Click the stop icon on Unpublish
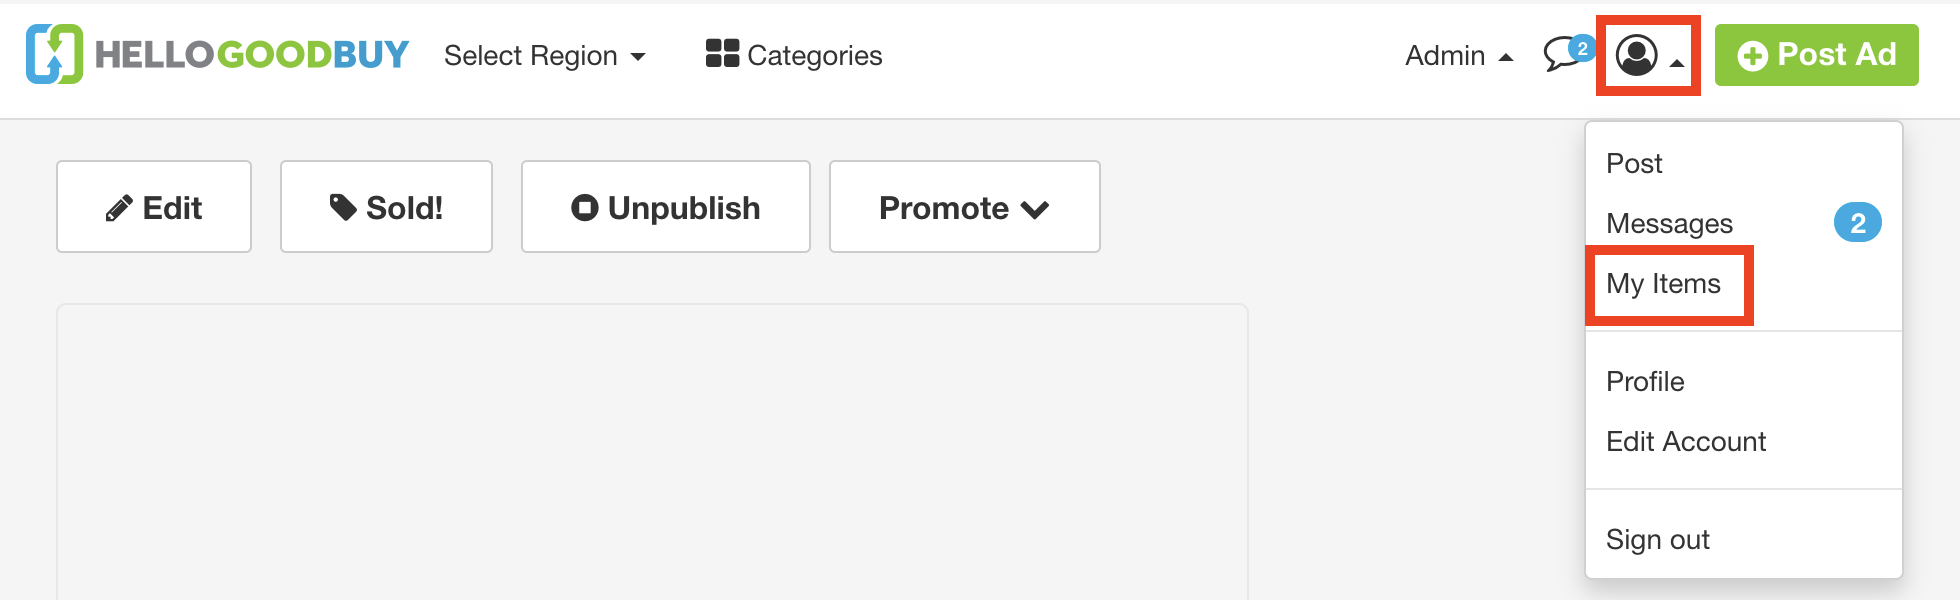Viewport: 1960px width, 600px height. (585, 207)
